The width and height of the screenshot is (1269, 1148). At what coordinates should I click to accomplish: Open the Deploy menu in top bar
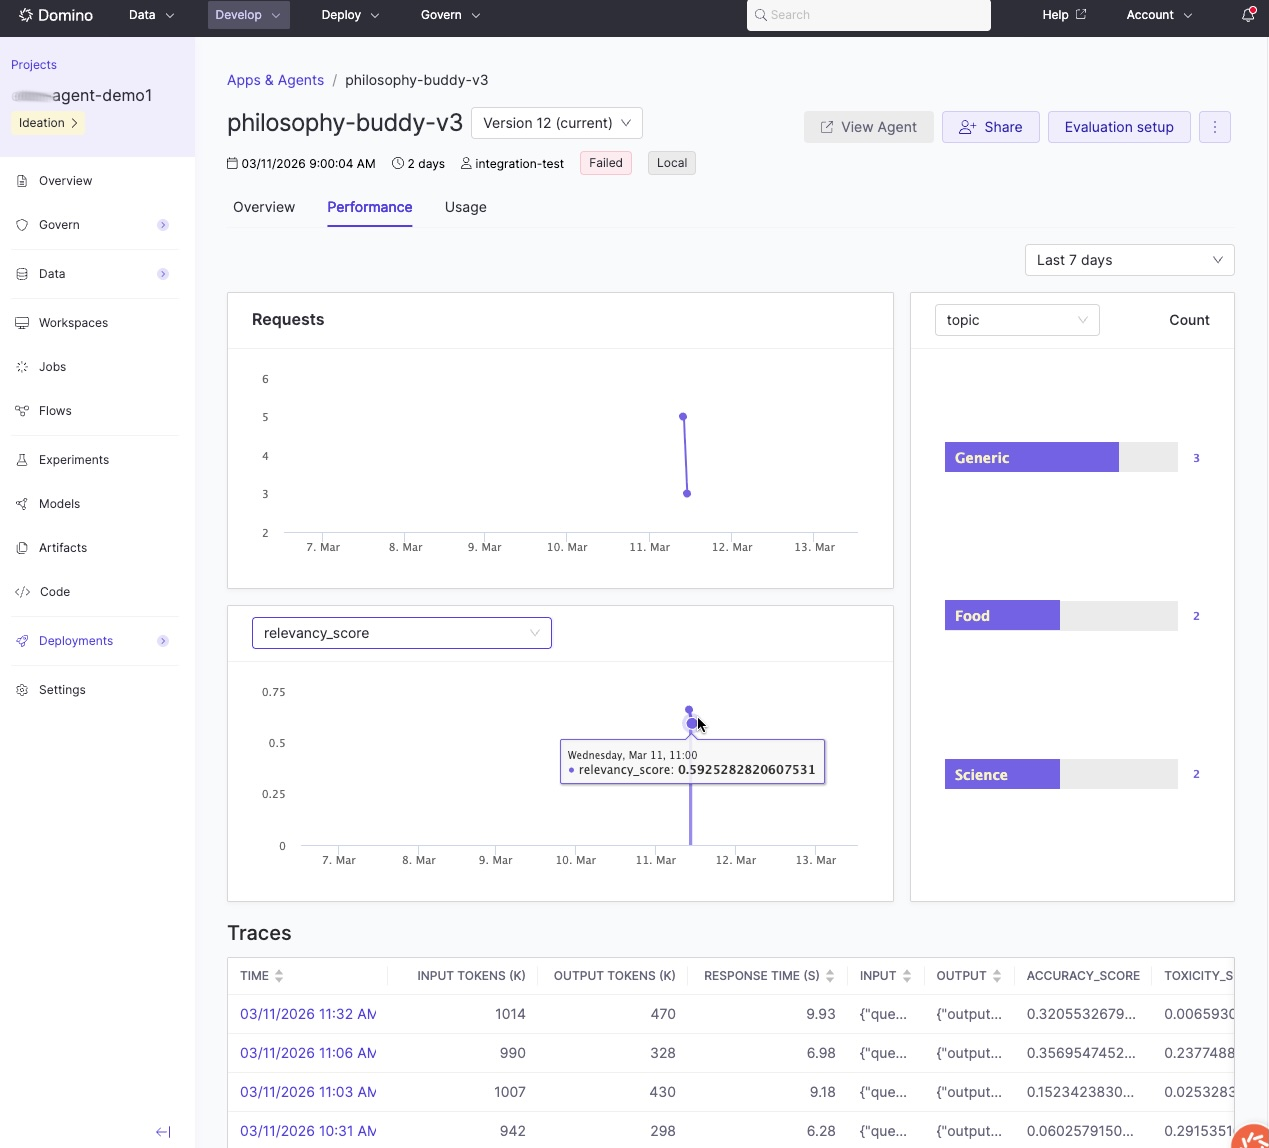point(350,15)
